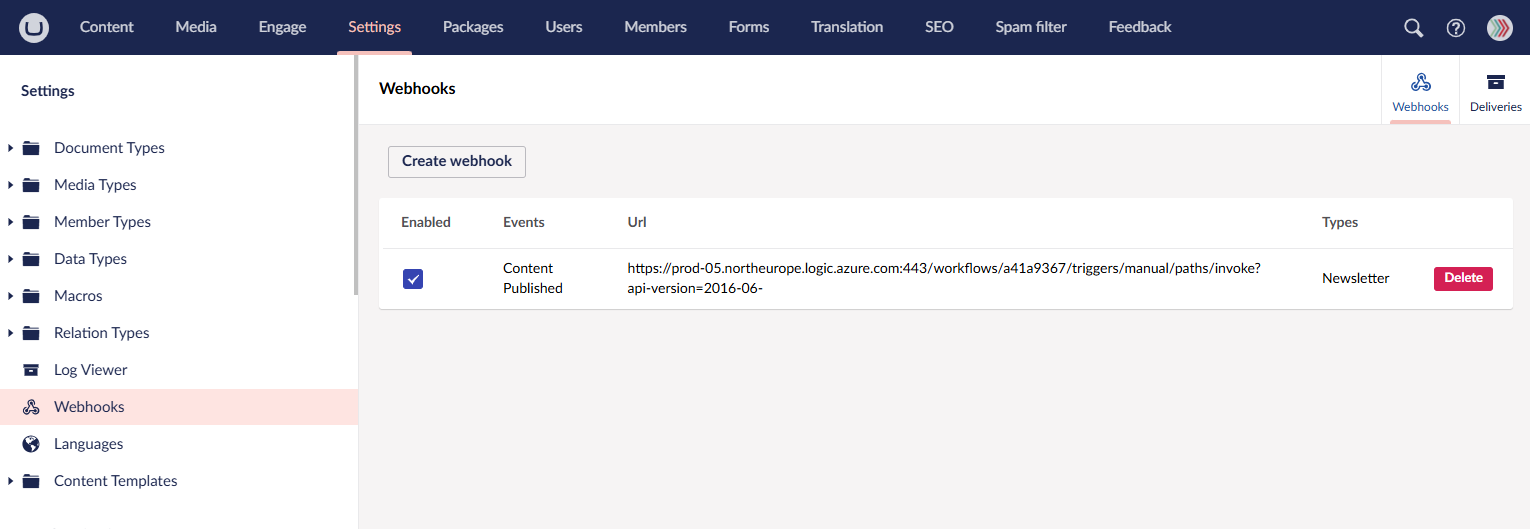Click the Enabled column header
The height and width of the screenshot is (529, 1530).
point(426,222)
